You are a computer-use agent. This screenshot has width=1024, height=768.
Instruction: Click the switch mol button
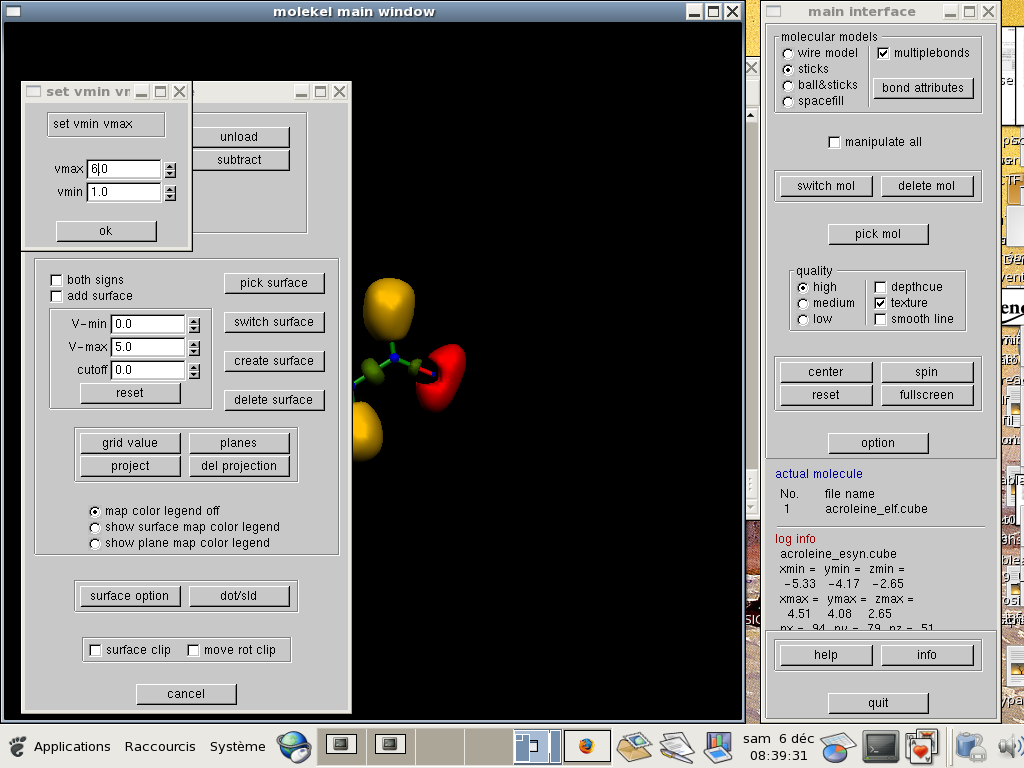tap(825, 186)
